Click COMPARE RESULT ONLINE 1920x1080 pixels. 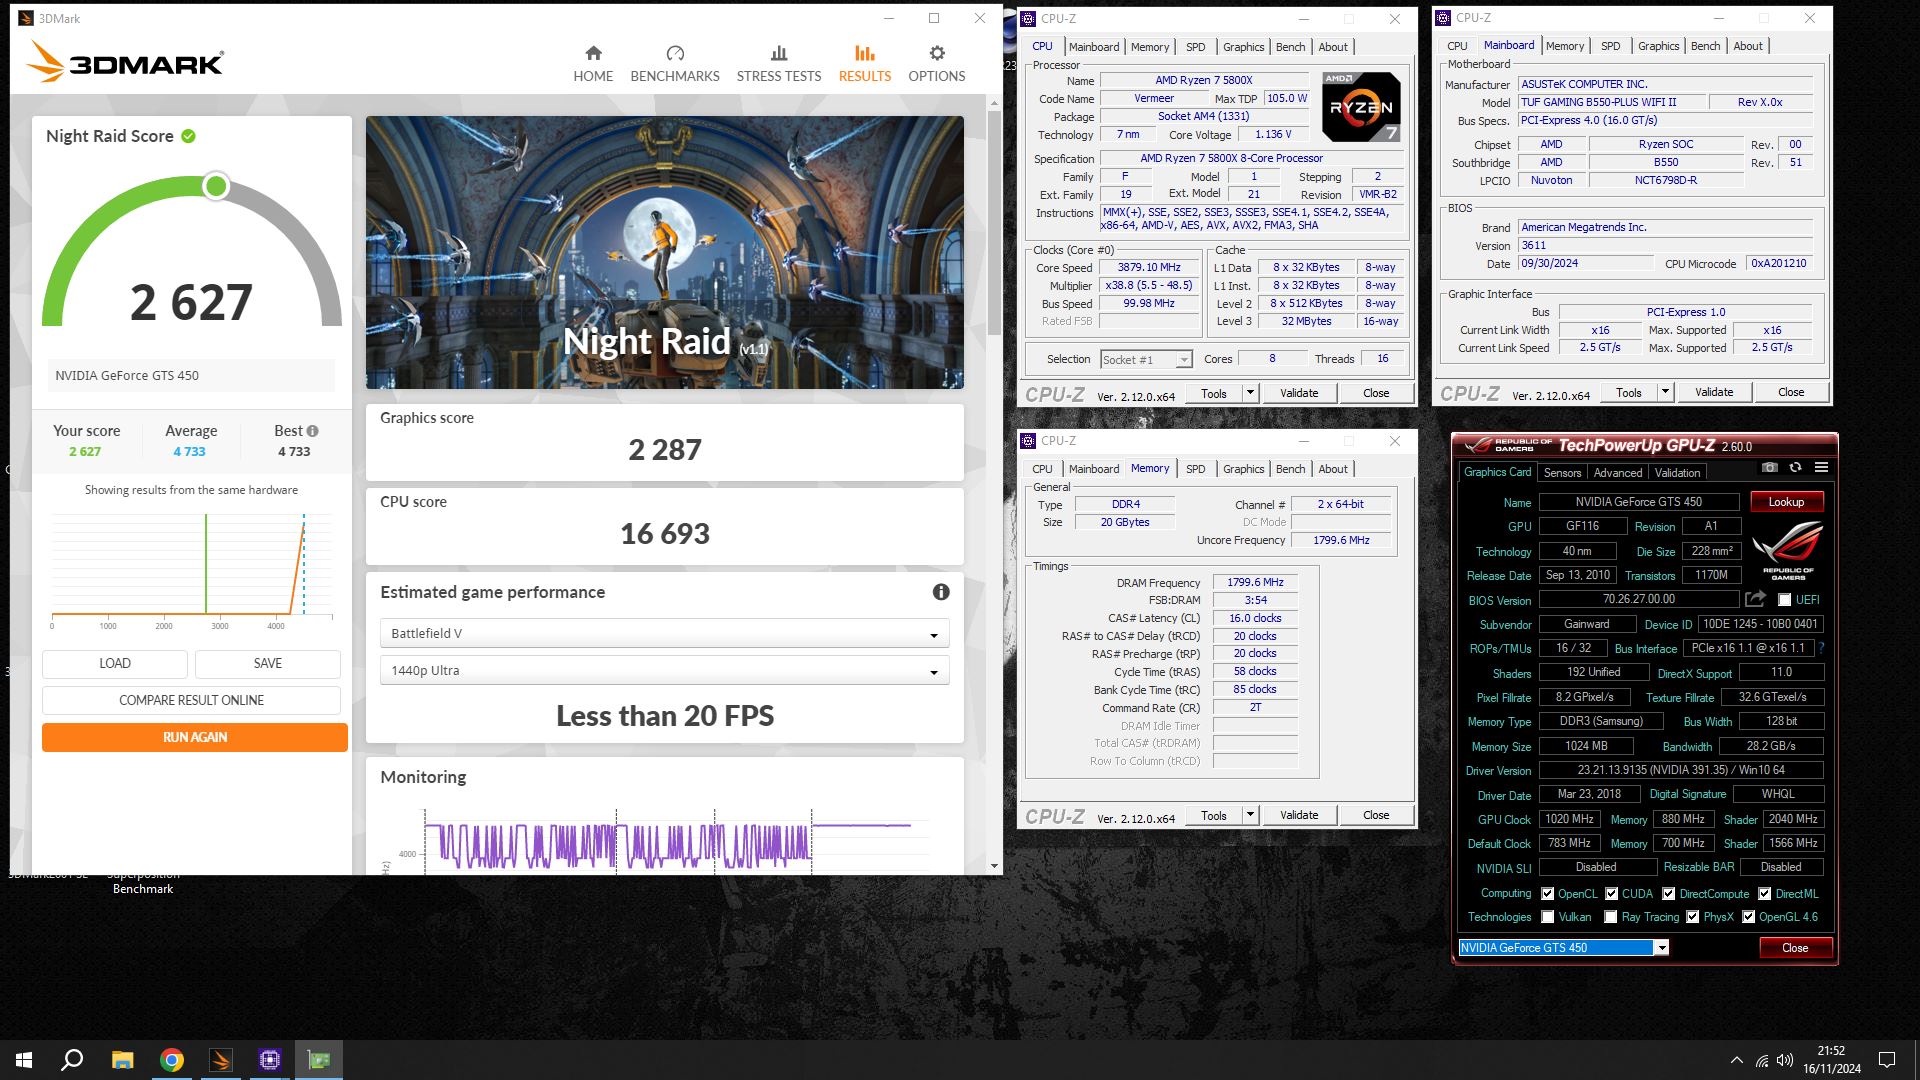[x=191, y=700]
